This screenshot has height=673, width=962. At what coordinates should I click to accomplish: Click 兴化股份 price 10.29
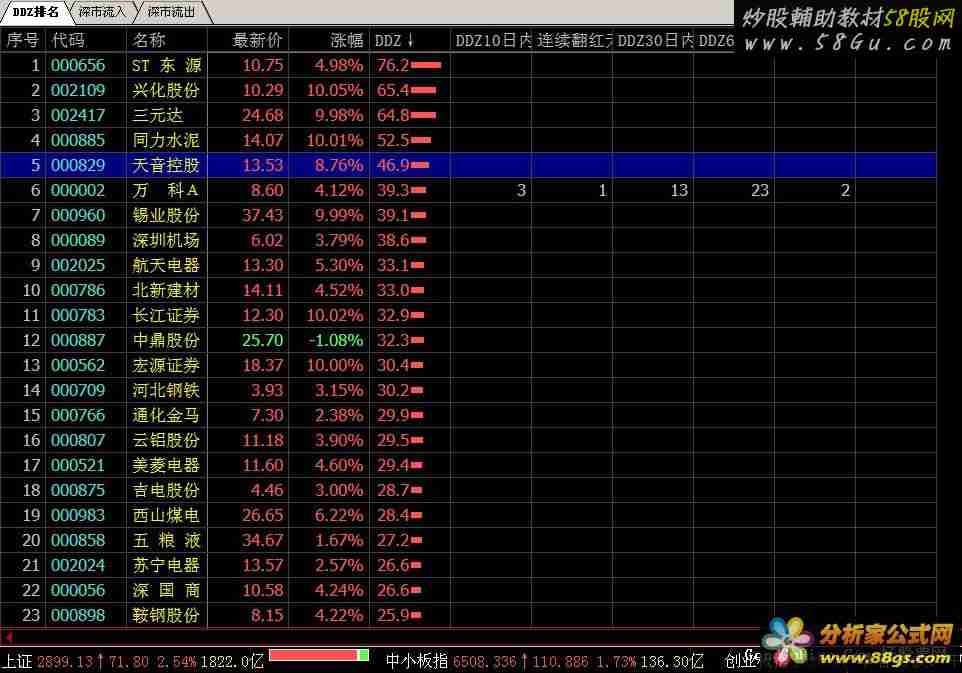[x=263, y=90]
